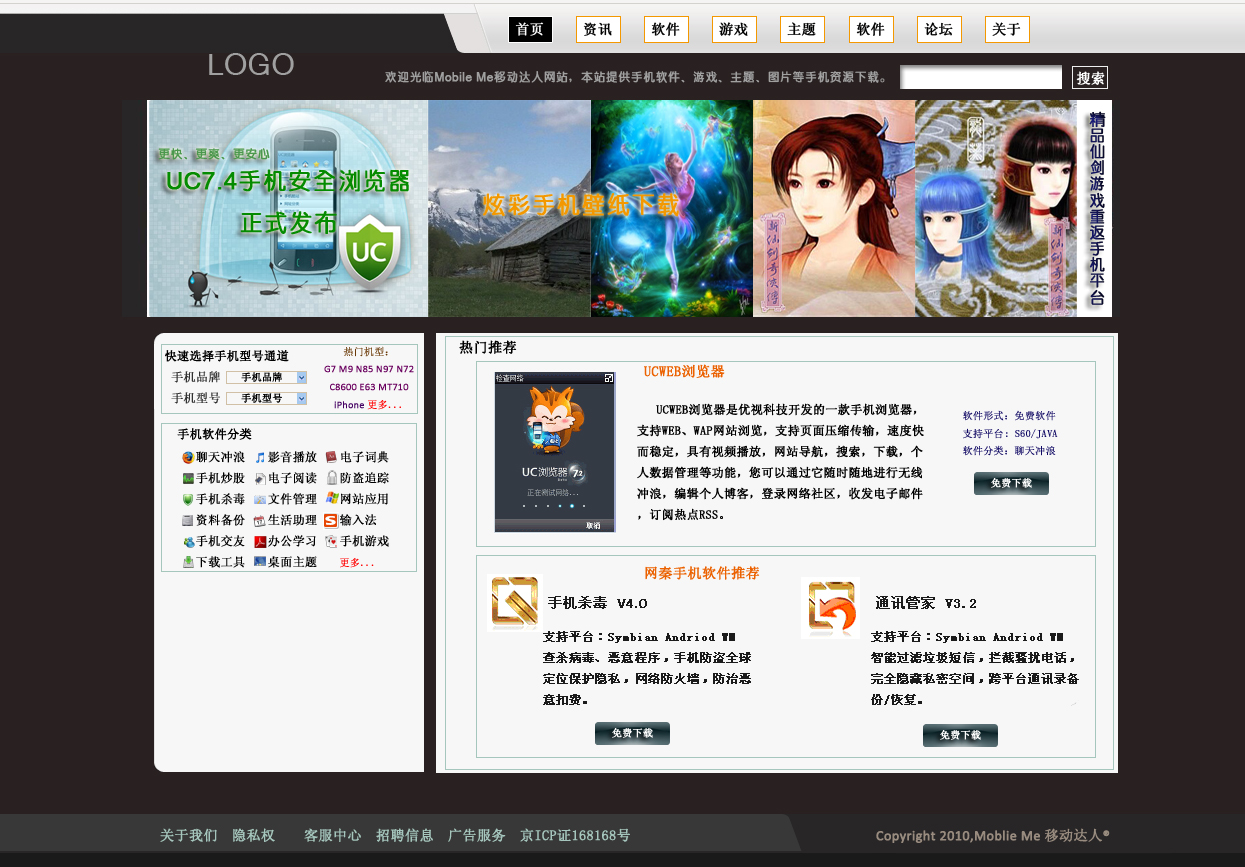Expand more software categories via red 更多 under 手机游戏
This screenshot has height=867, width=1245.
click(x=357, y=563)
